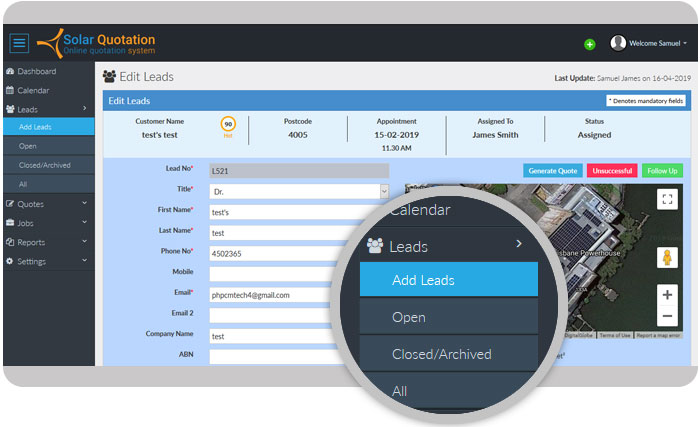Click the Street View pegman icon
Image resolution: width=700 pixels, height=427 pixels.
(667, 258)
